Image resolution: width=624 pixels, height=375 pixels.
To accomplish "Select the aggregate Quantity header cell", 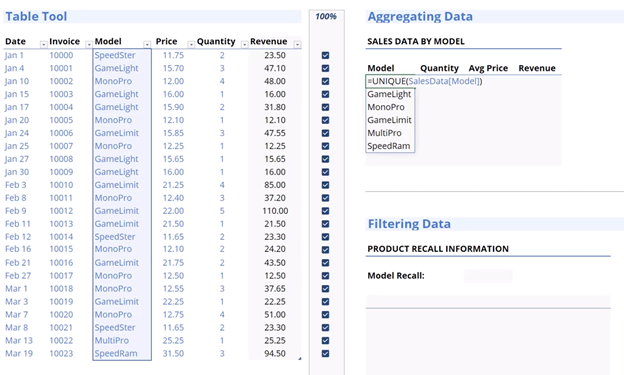I will pos(439,68).
